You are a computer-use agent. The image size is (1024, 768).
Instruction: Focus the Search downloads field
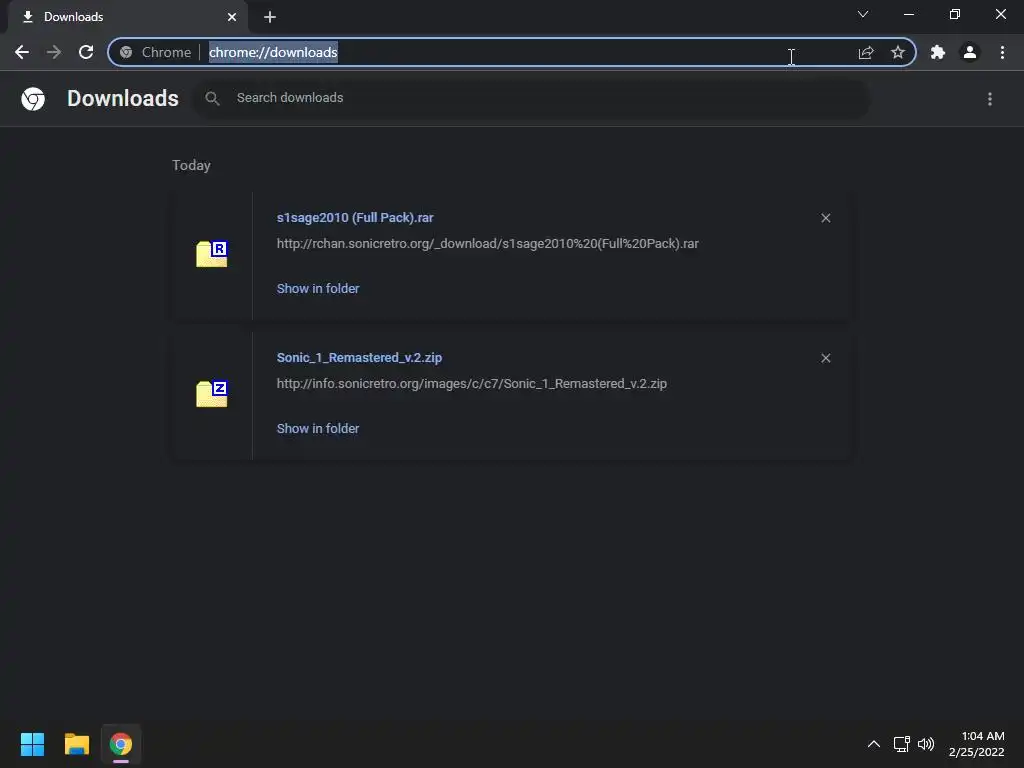tap(530, 98)
